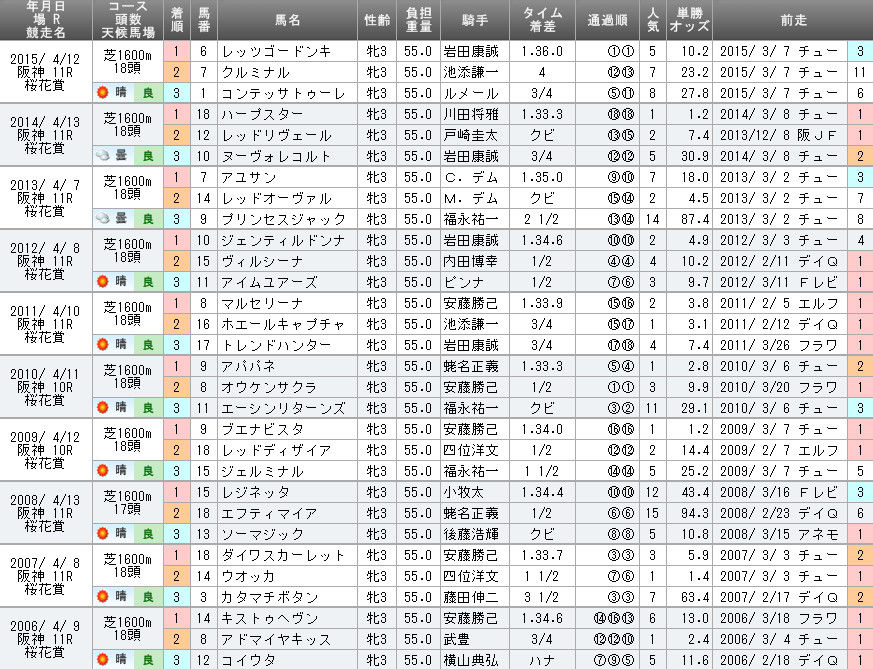Select horse name ウオッカ

tap(249, 576)
